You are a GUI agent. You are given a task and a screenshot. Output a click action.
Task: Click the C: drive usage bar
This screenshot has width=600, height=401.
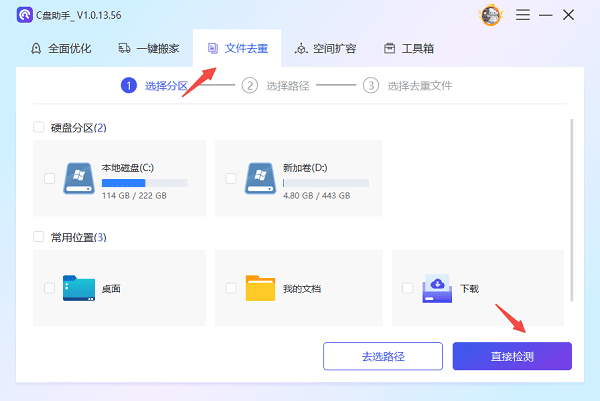tap(144, 183)
